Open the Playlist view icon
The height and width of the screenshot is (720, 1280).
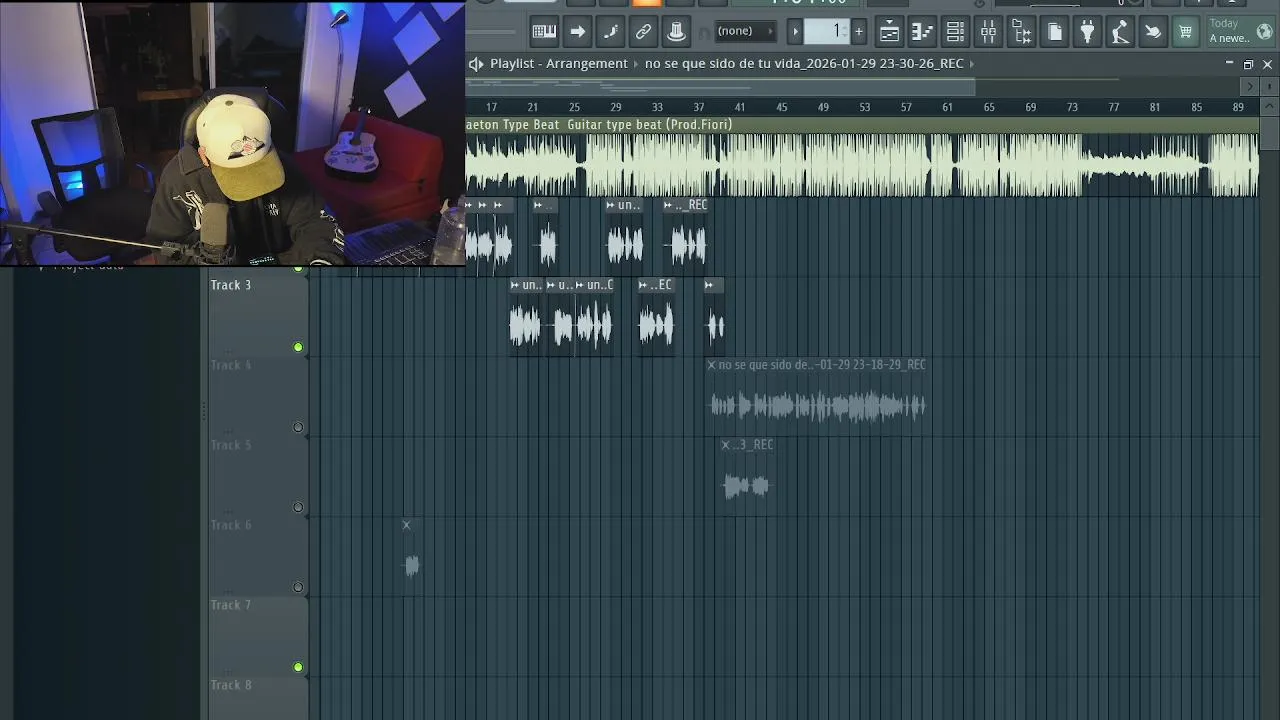click(889, 32)
